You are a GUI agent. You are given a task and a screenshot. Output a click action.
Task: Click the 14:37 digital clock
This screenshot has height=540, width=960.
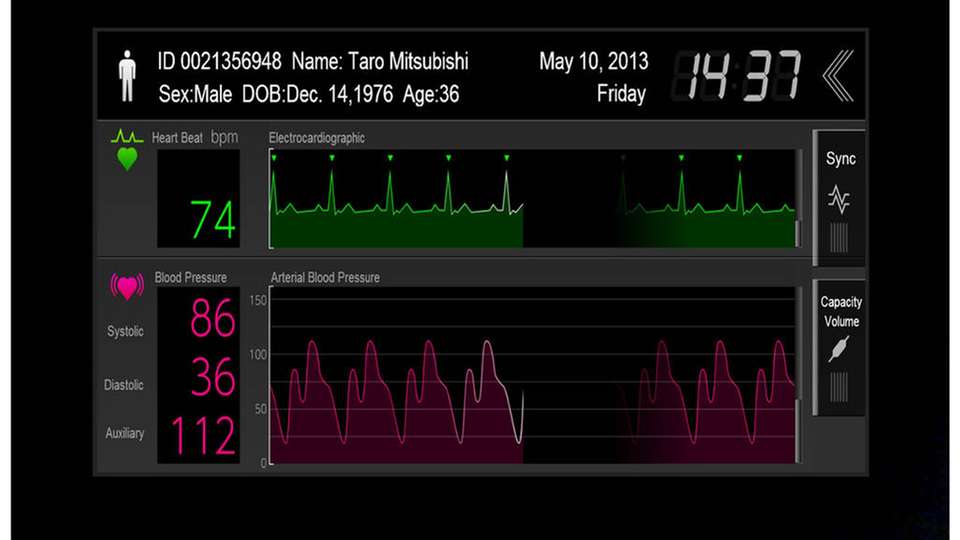pyautogui.click(x=737, y=76)
